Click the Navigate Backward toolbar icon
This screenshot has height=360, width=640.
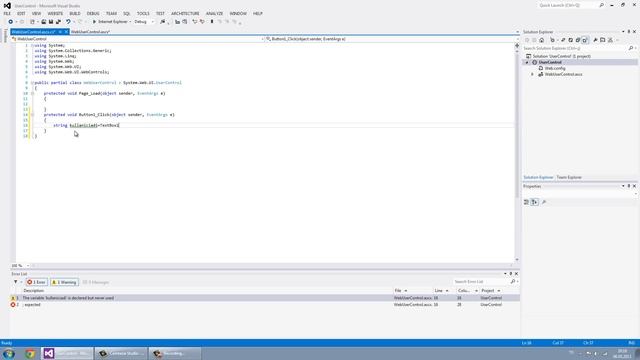click(x=11, y=22)
